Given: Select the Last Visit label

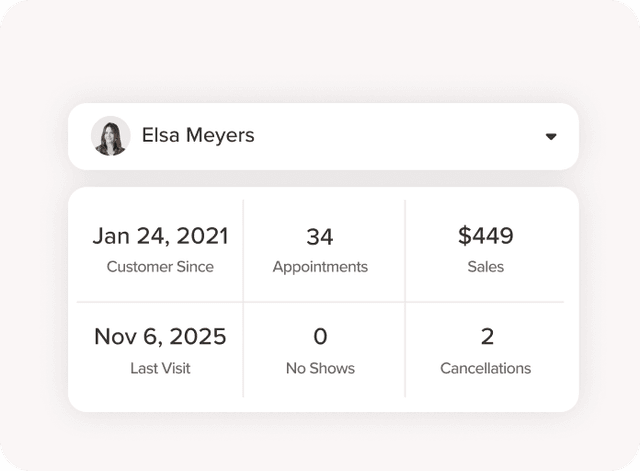Looking at the screenshot, I should click(x=160, y=368).
